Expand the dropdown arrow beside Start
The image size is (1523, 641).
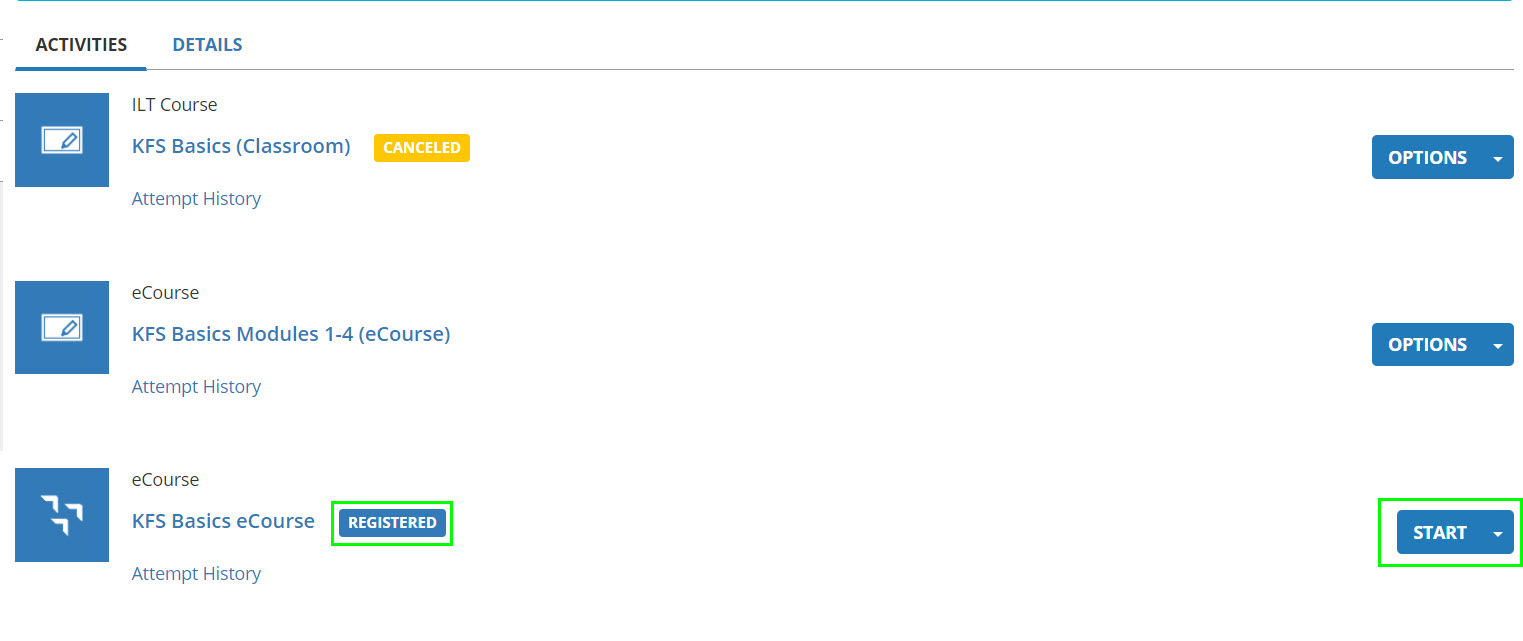pos(1497,533)
